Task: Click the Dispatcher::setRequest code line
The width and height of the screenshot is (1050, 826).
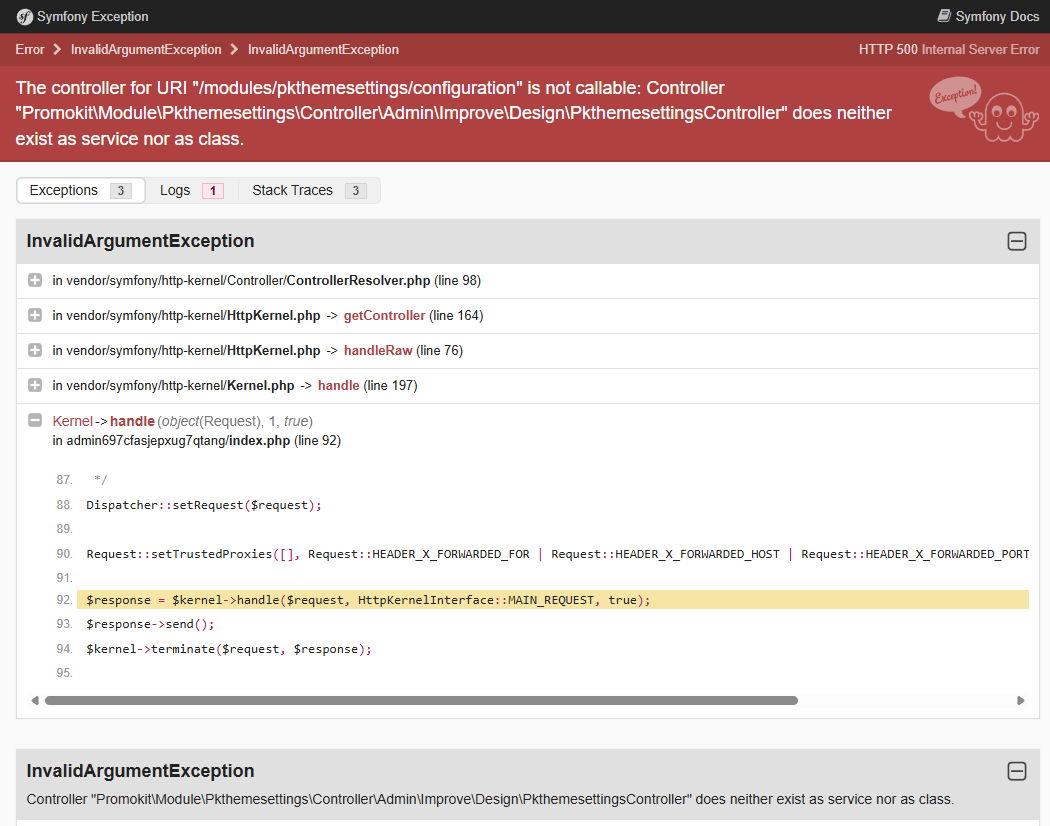Action: pos(204,505)
